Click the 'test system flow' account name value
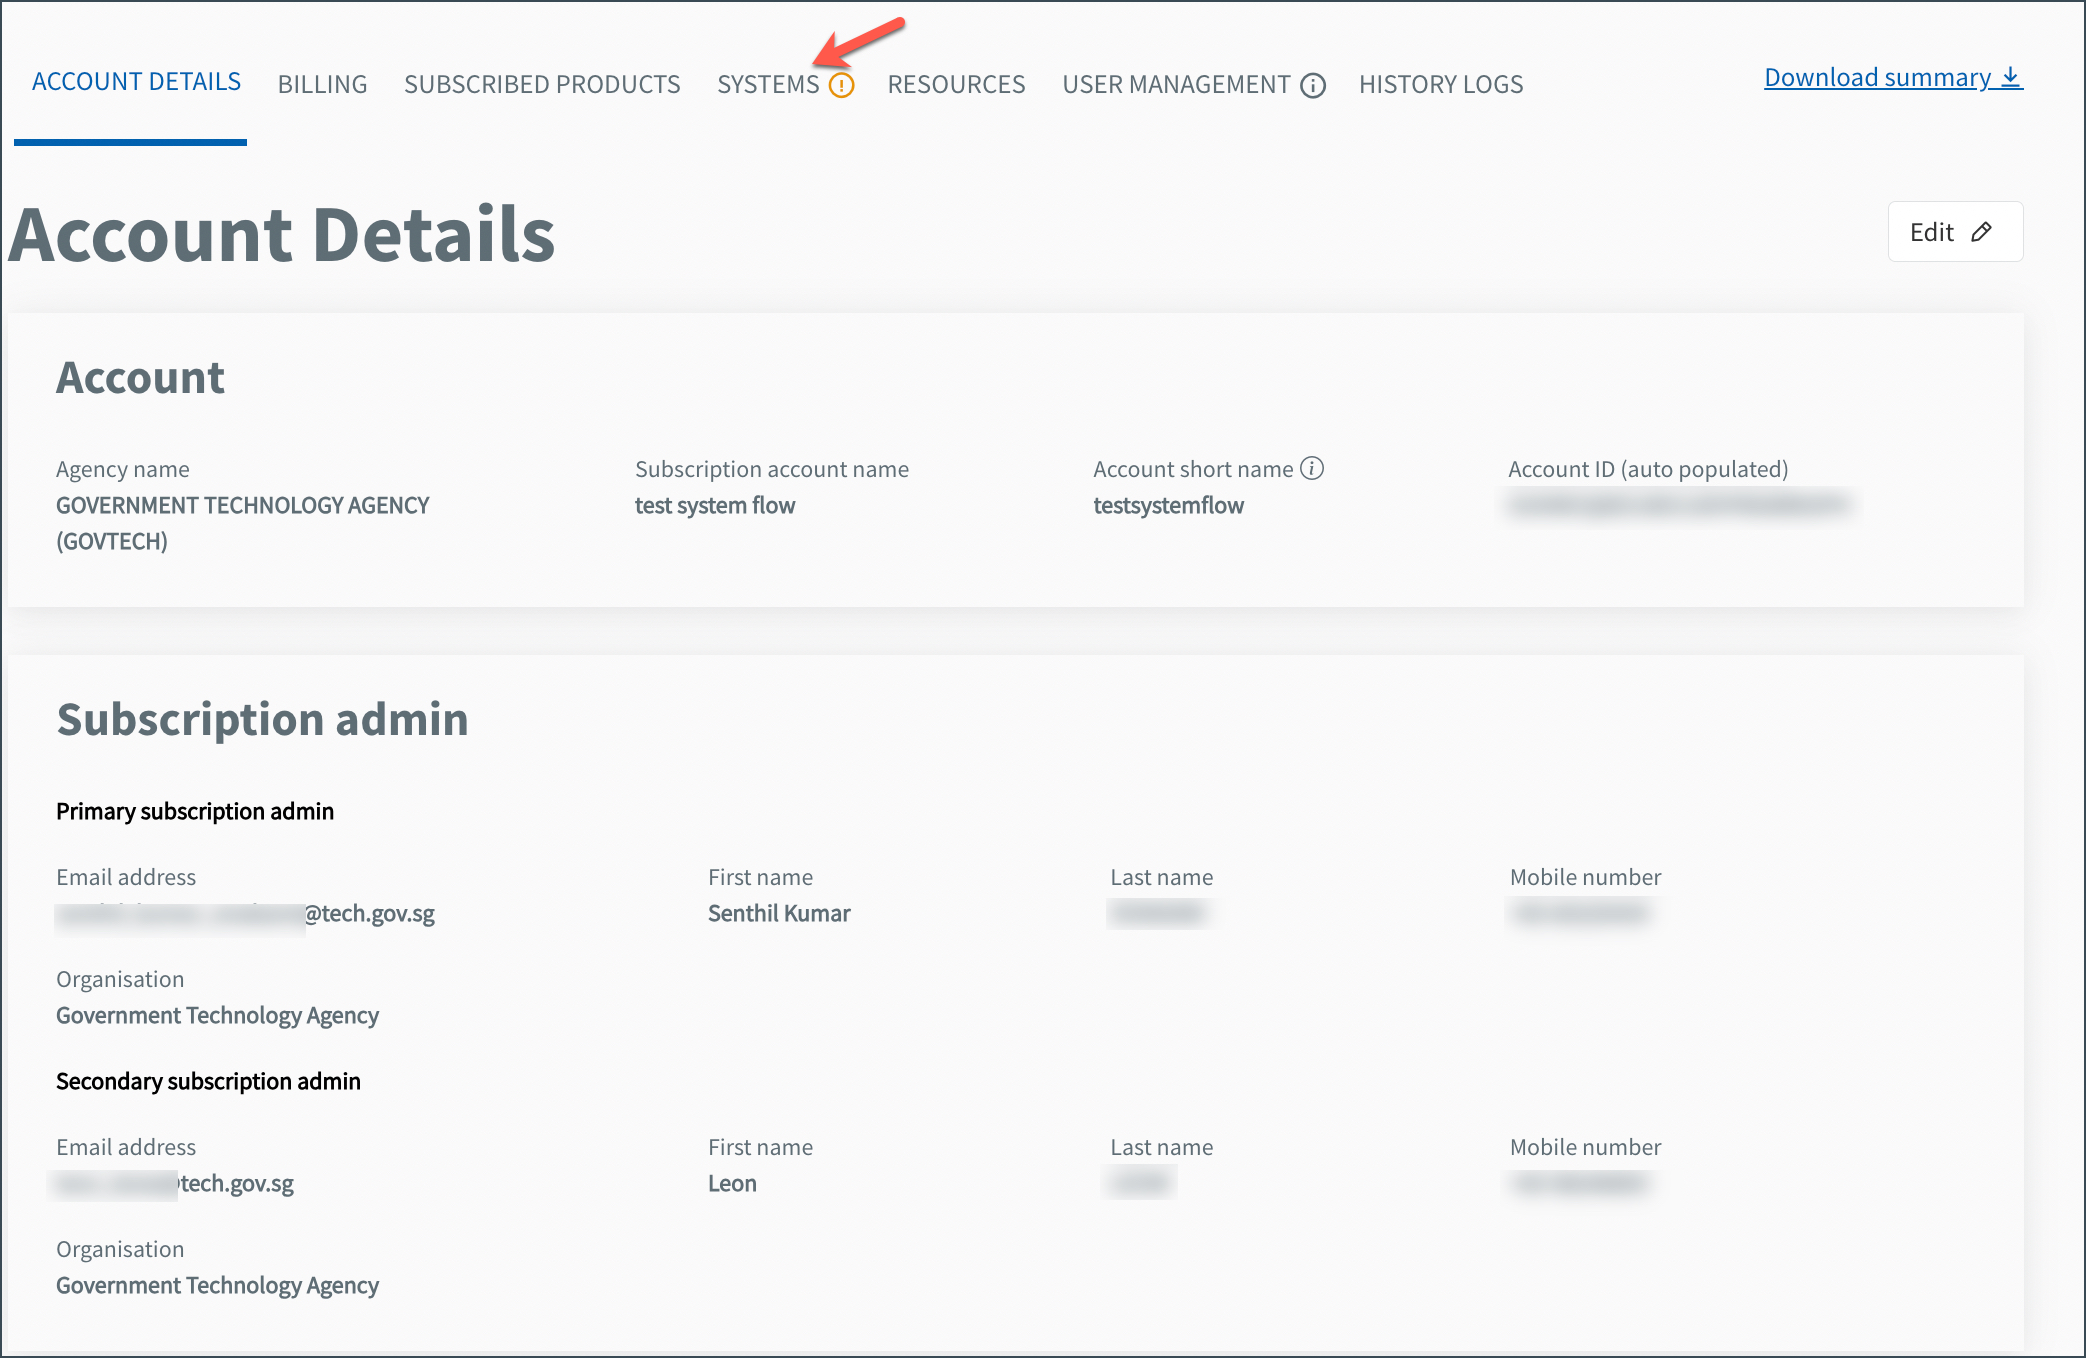2086x1358 pixels. (x=714, y=505)
